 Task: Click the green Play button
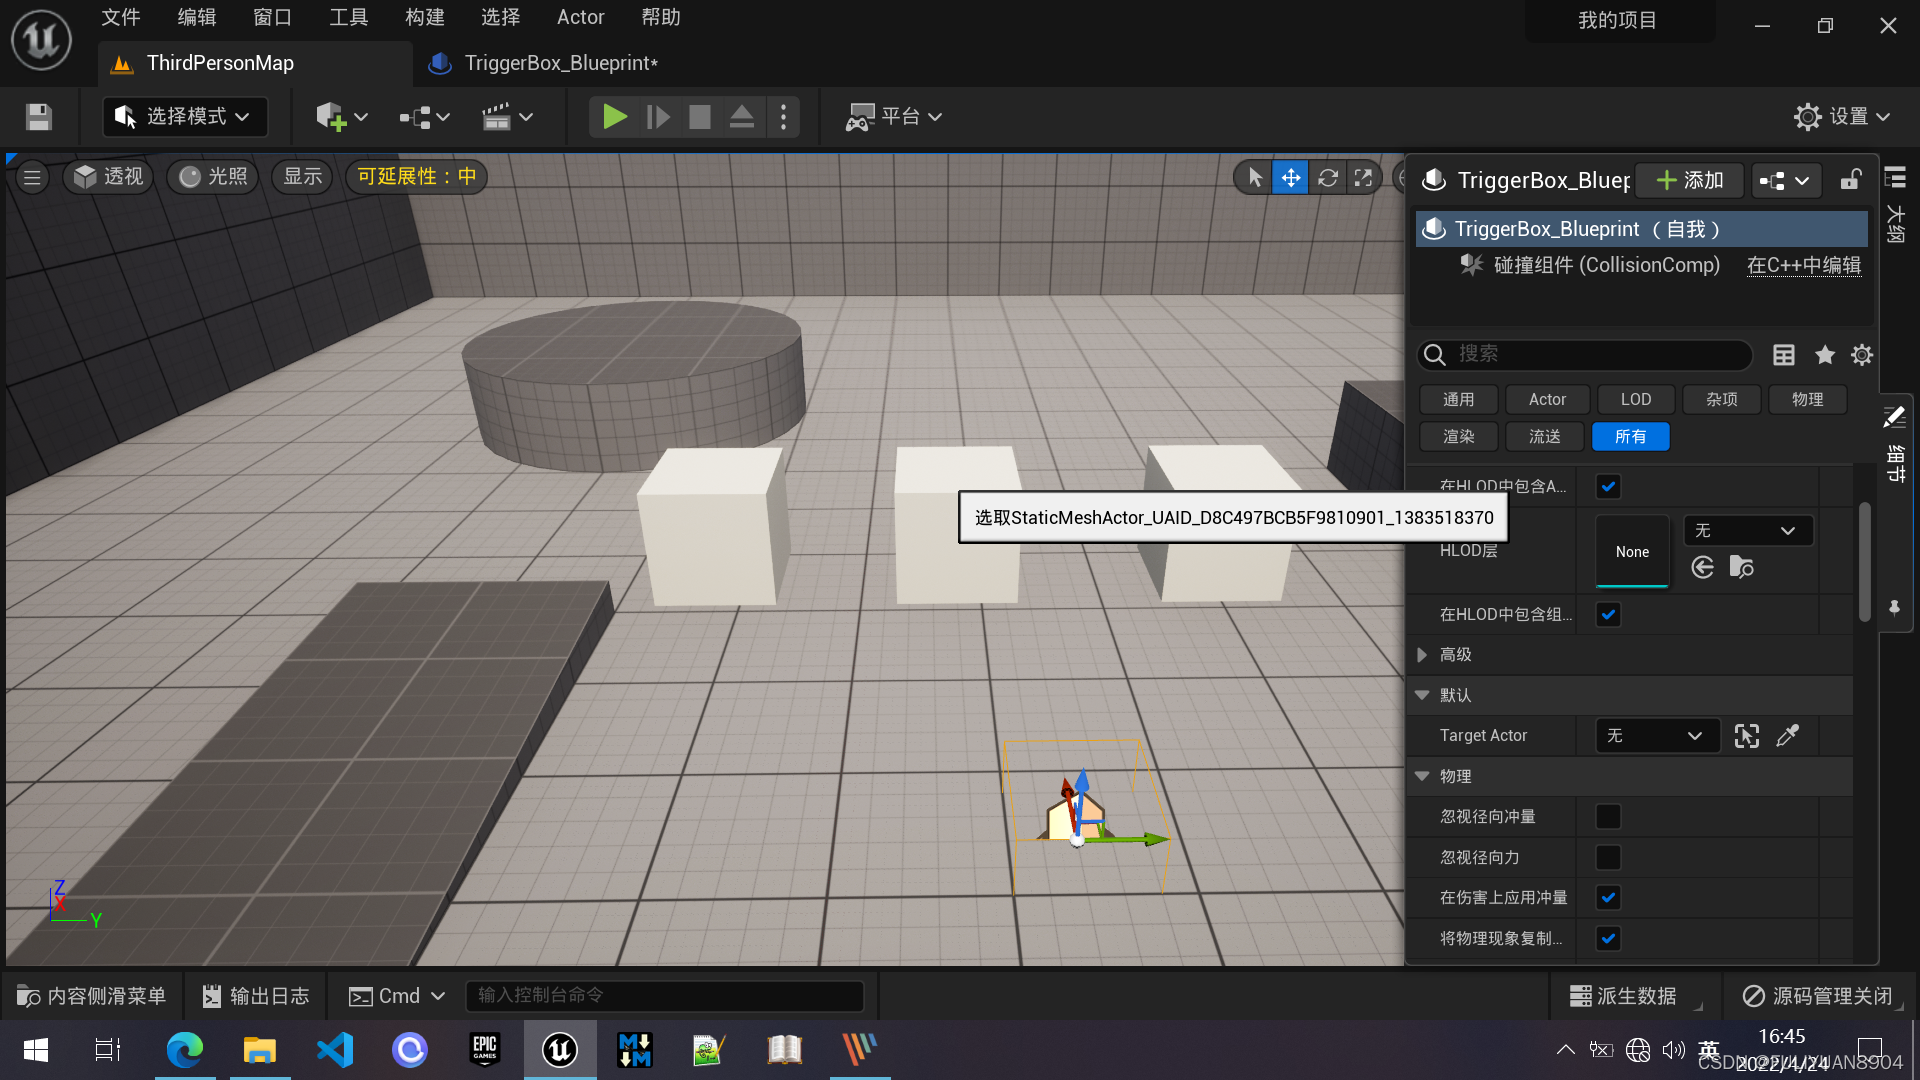click(614, 117)
